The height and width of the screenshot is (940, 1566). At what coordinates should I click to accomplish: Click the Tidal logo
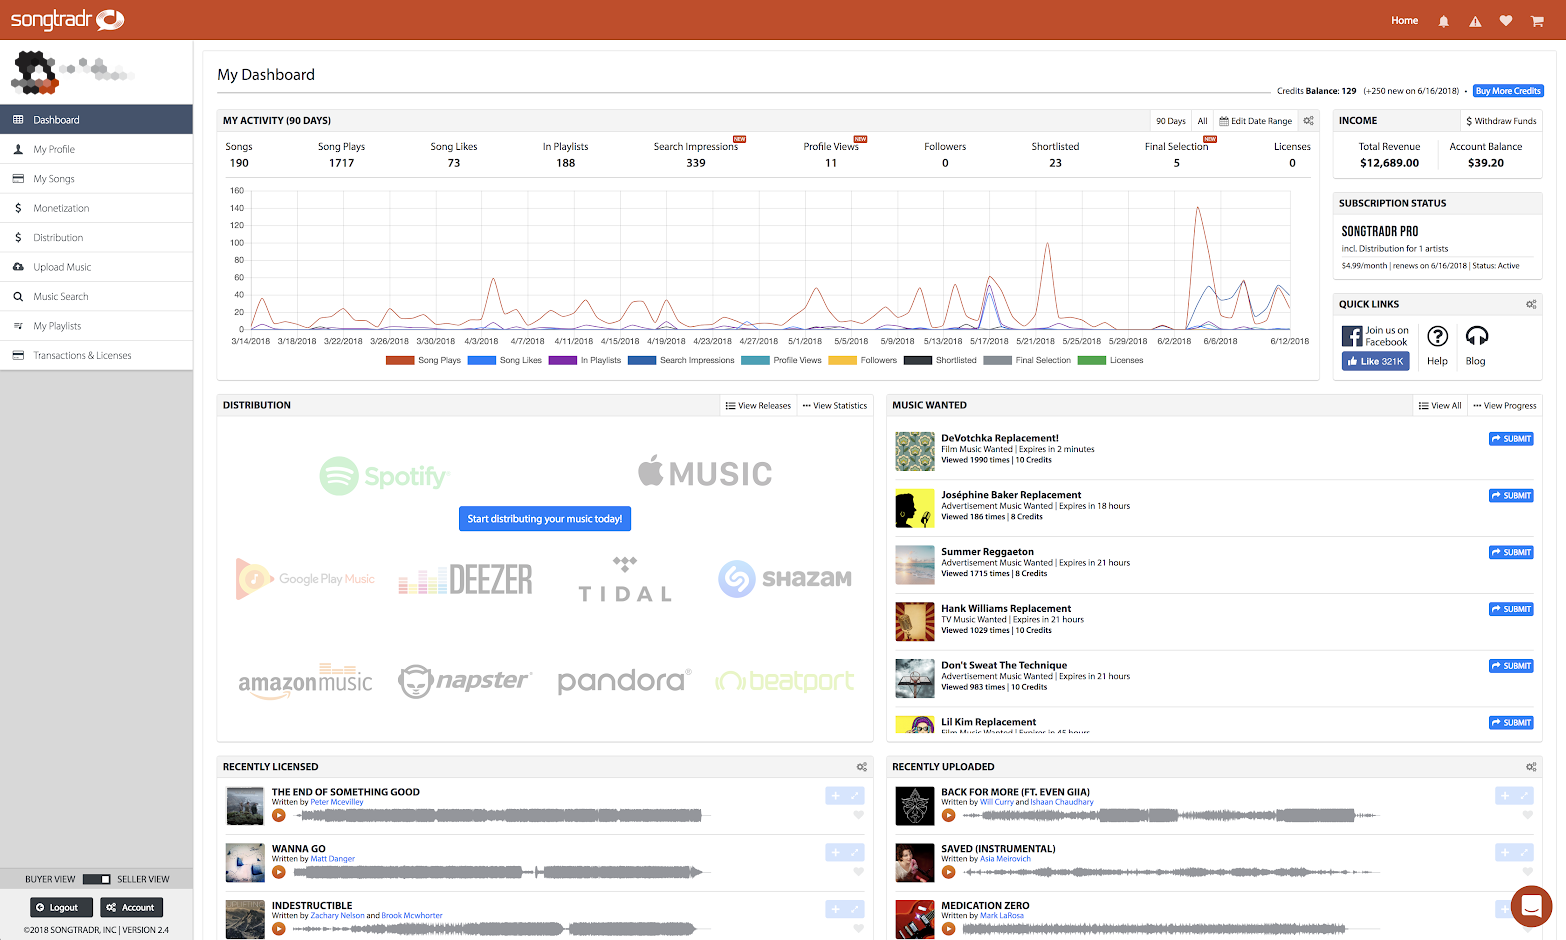pyautogui.click(x=625, y=580)
